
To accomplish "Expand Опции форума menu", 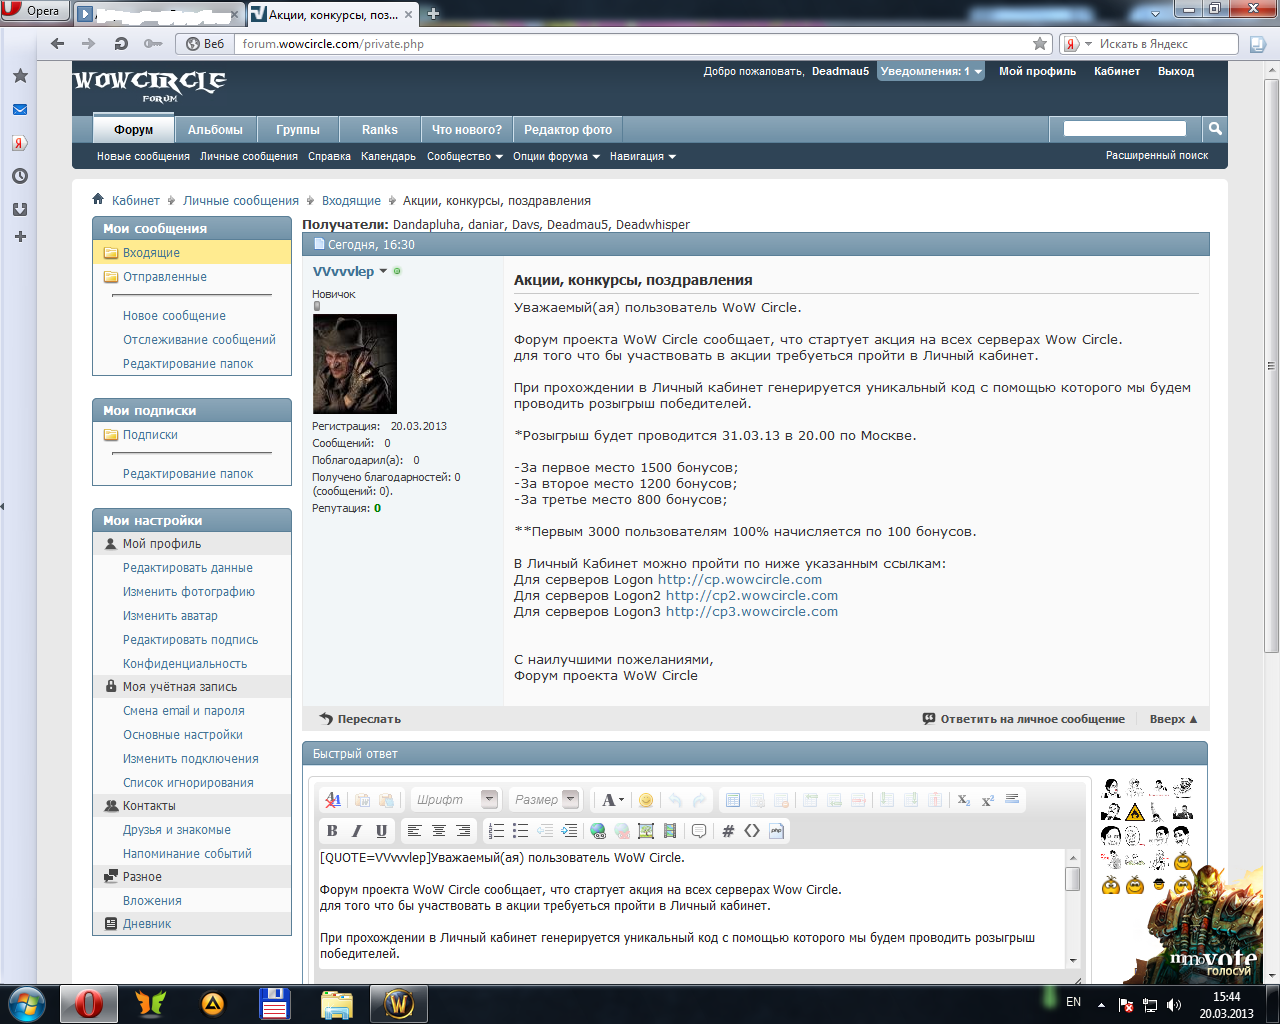I will tap(557, 156).
